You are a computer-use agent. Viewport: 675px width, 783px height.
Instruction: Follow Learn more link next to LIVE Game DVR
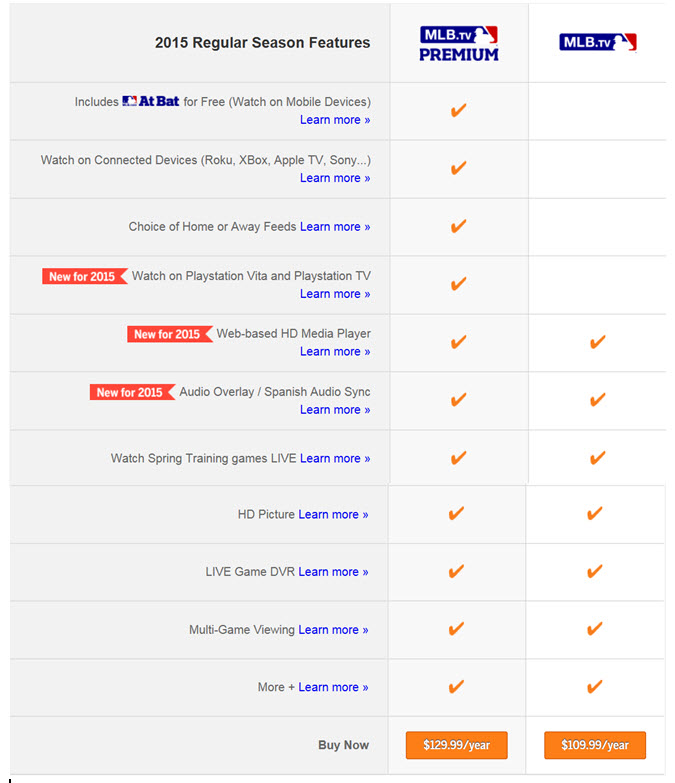(333, 572)
